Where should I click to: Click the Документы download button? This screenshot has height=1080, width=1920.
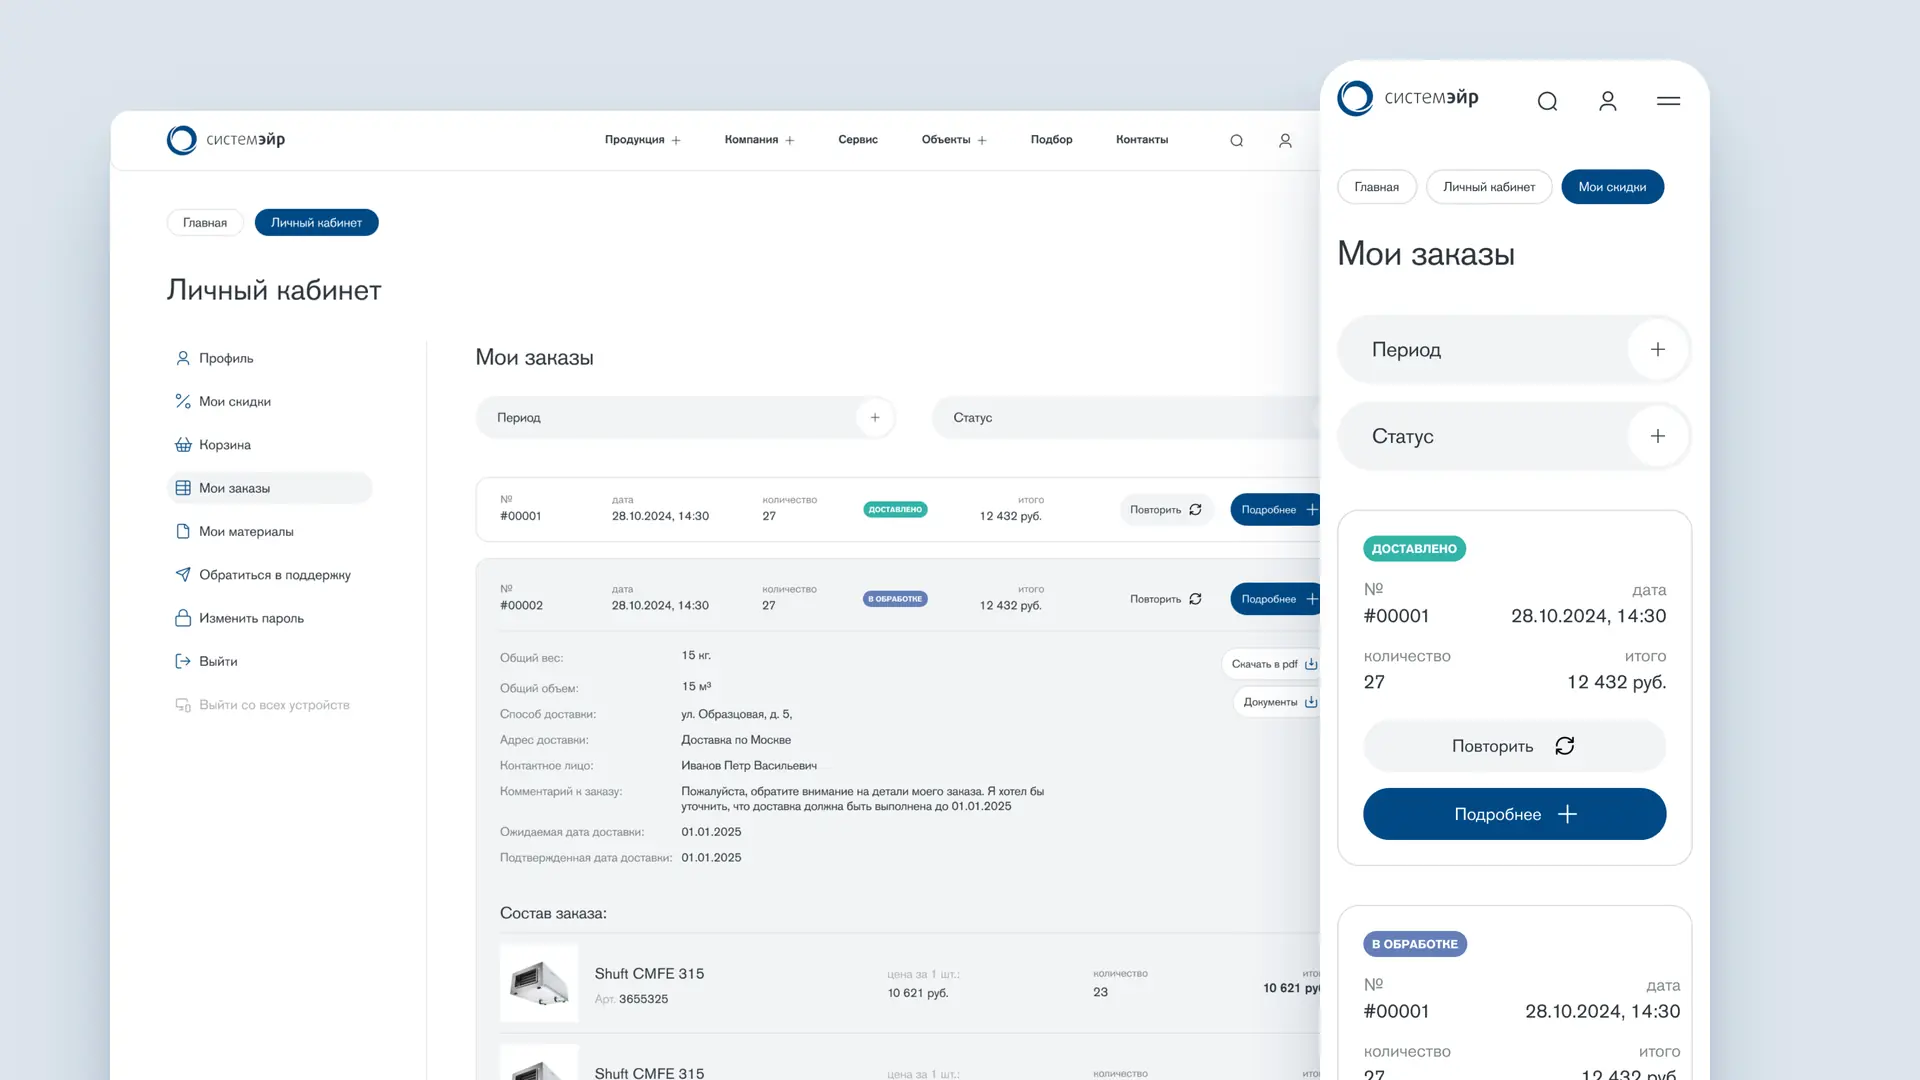point(1280,702)
